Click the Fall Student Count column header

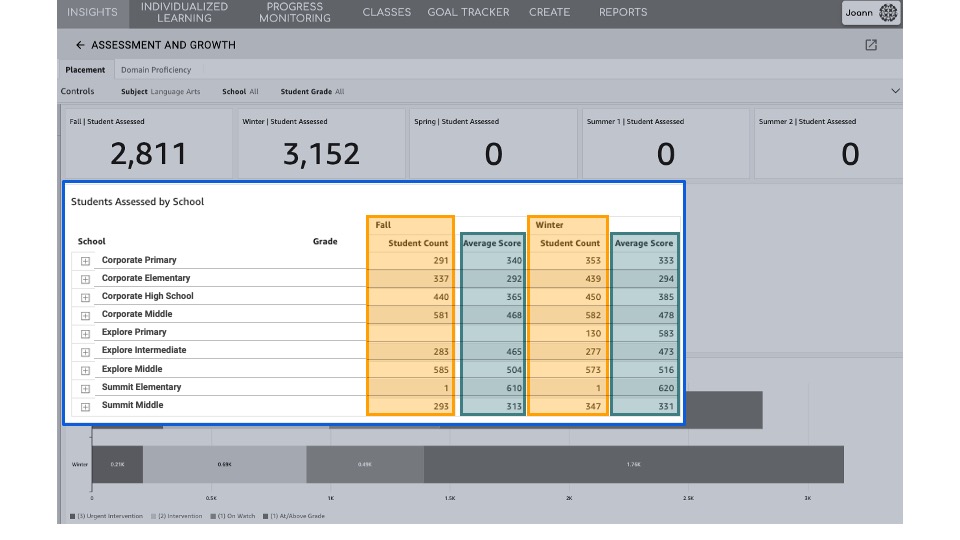[x=418, y=243]
